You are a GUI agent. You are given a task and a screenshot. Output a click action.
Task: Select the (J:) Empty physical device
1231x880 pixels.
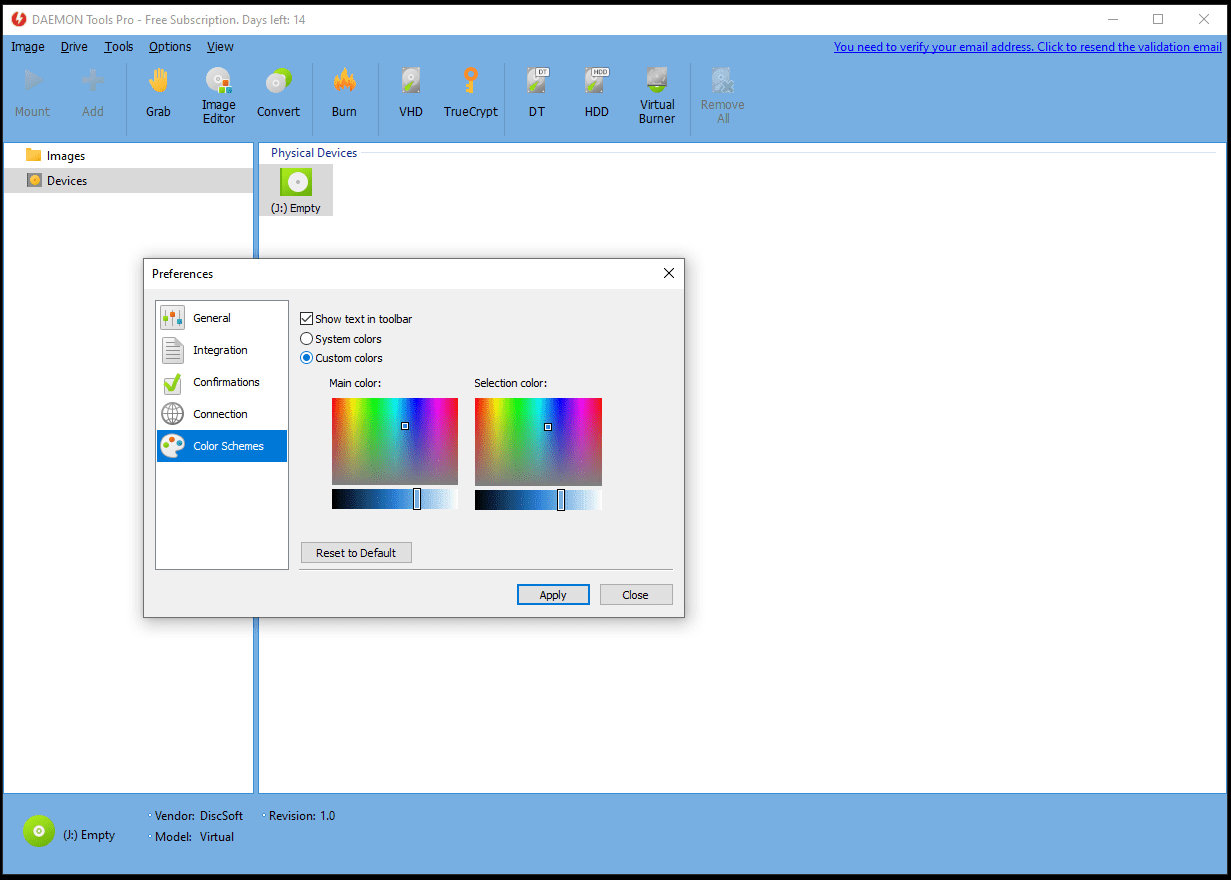tap(296, 190)
